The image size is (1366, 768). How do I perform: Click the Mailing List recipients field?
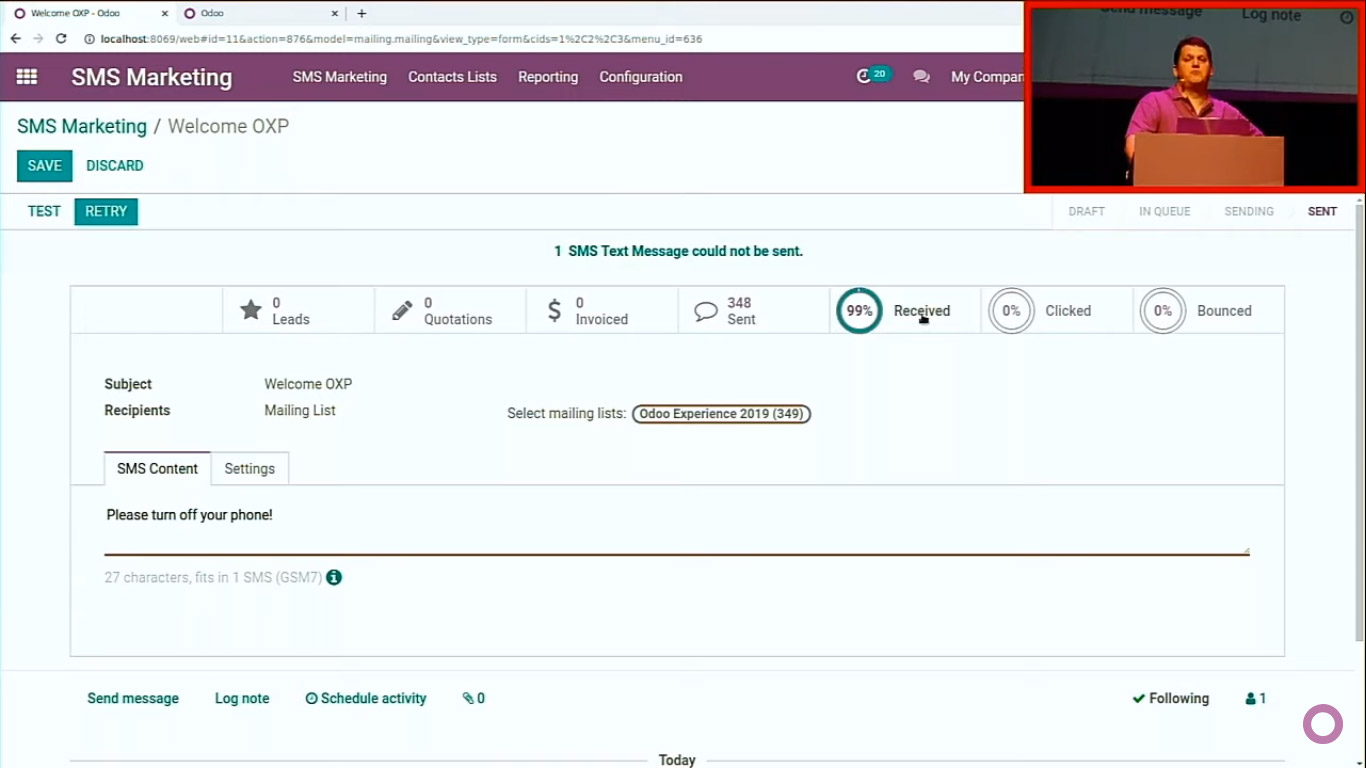click(300, 410)
